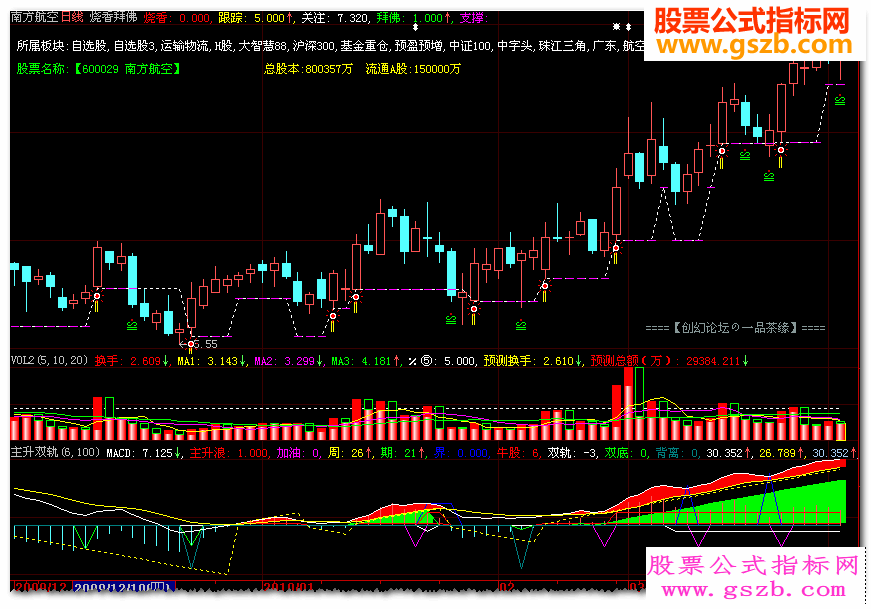The height and width of the screenshot is (609, 871).
Task: Open the pink www.gszb.com link
Action: point(754,590)
